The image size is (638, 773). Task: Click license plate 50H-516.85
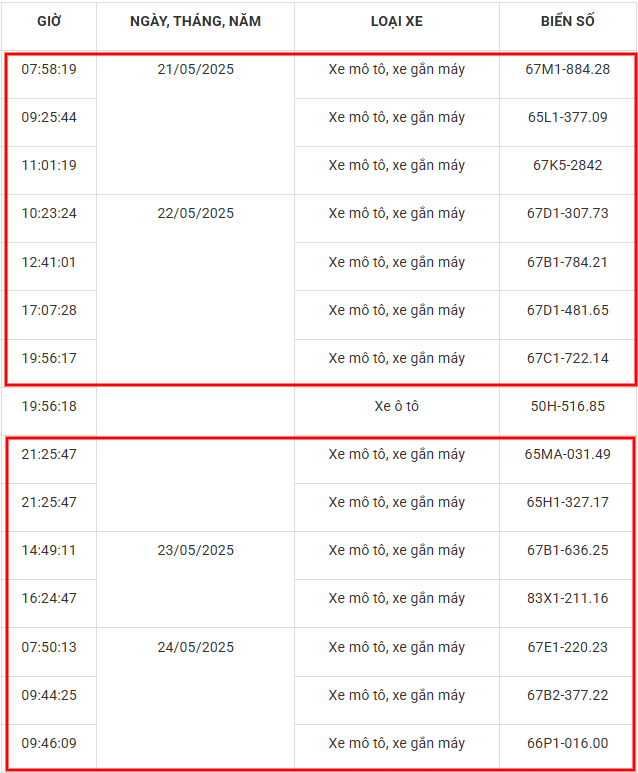pos(567,406)
